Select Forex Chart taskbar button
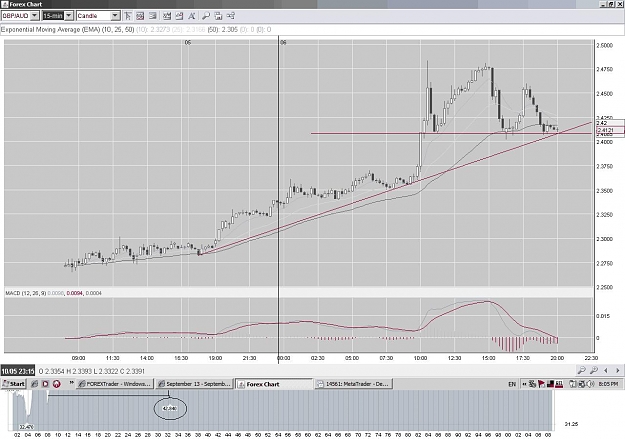 pyautogui.click(x=274, y=384)
